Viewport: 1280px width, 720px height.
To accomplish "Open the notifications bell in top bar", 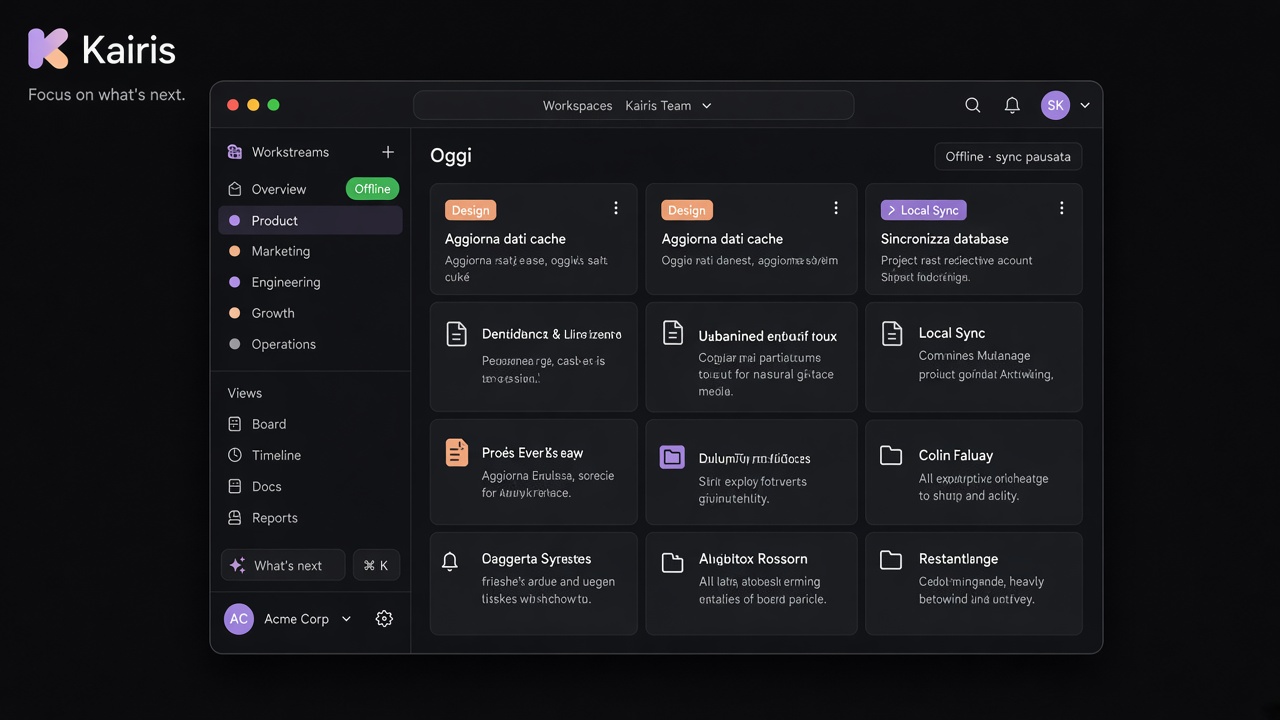I will click(x=1012, y=105).
